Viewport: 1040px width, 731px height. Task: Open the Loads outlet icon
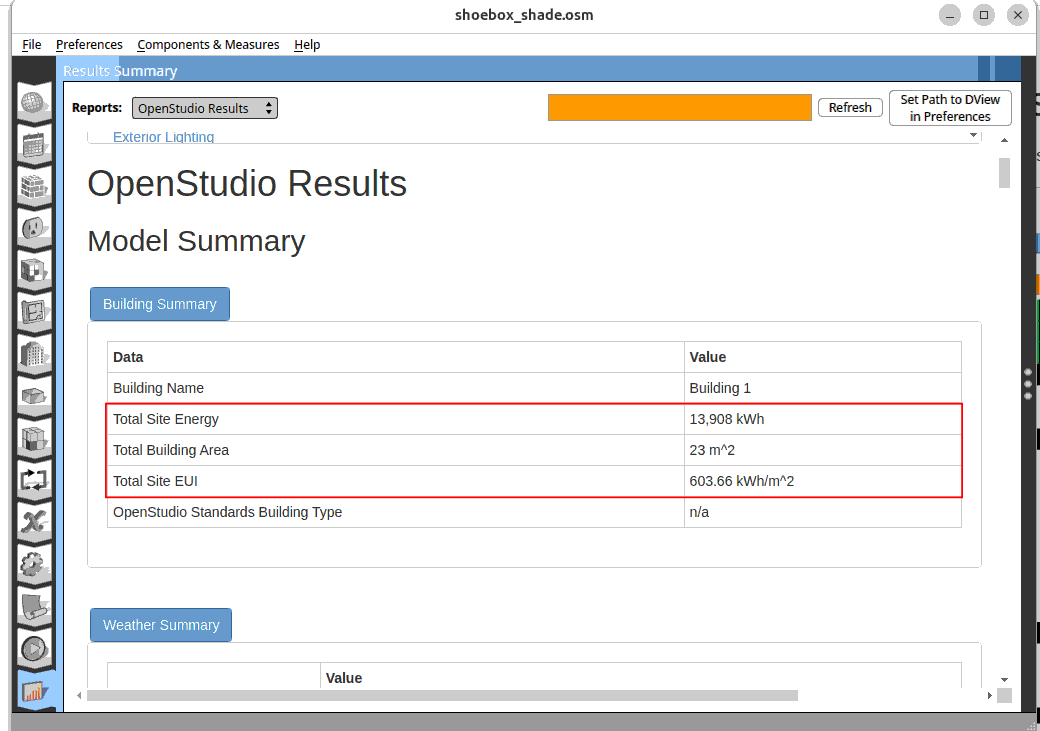click(35, 229)
